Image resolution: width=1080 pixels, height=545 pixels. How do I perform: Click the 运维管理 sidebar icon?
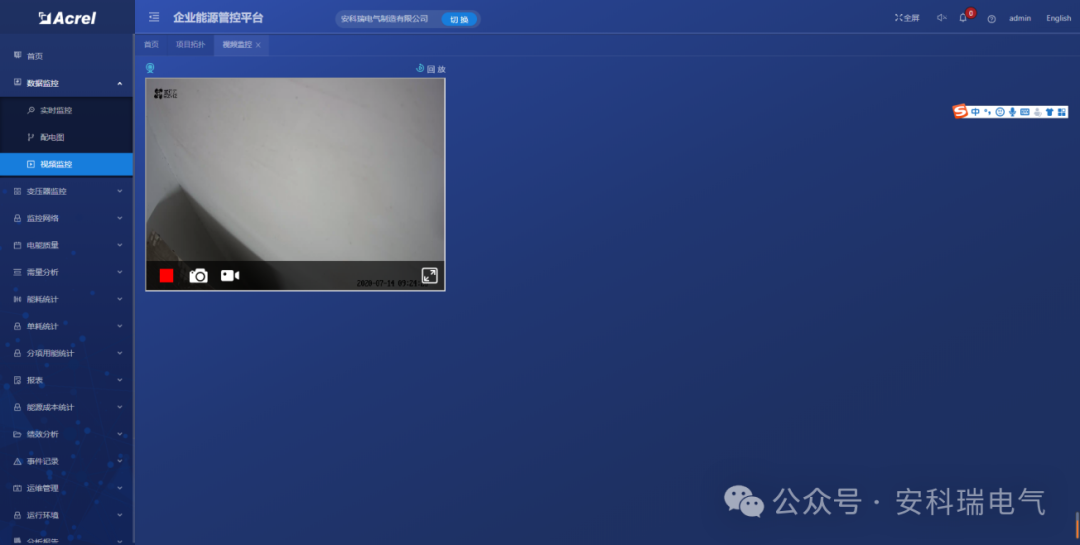[17, 488]
